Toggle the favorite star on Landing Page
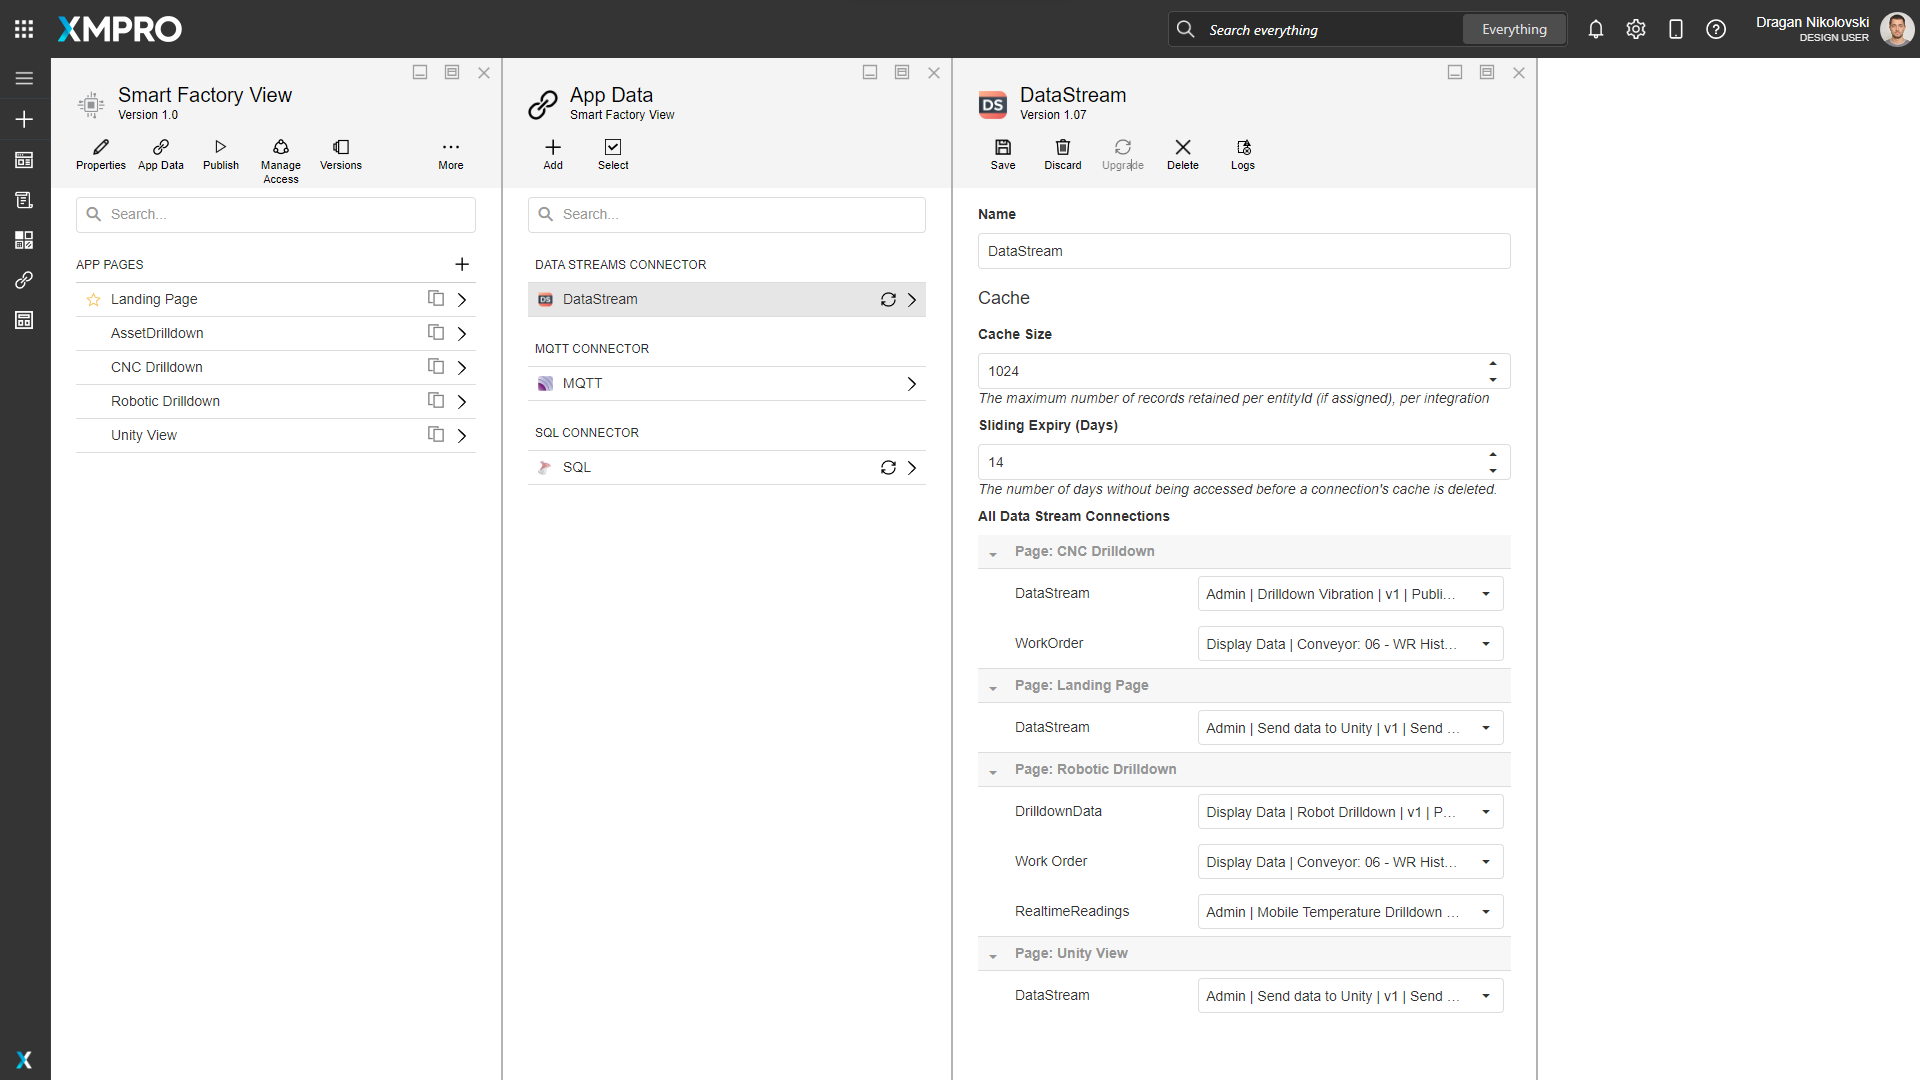The height and width of the screenshot is (1080, 1920). click(93, 299)
